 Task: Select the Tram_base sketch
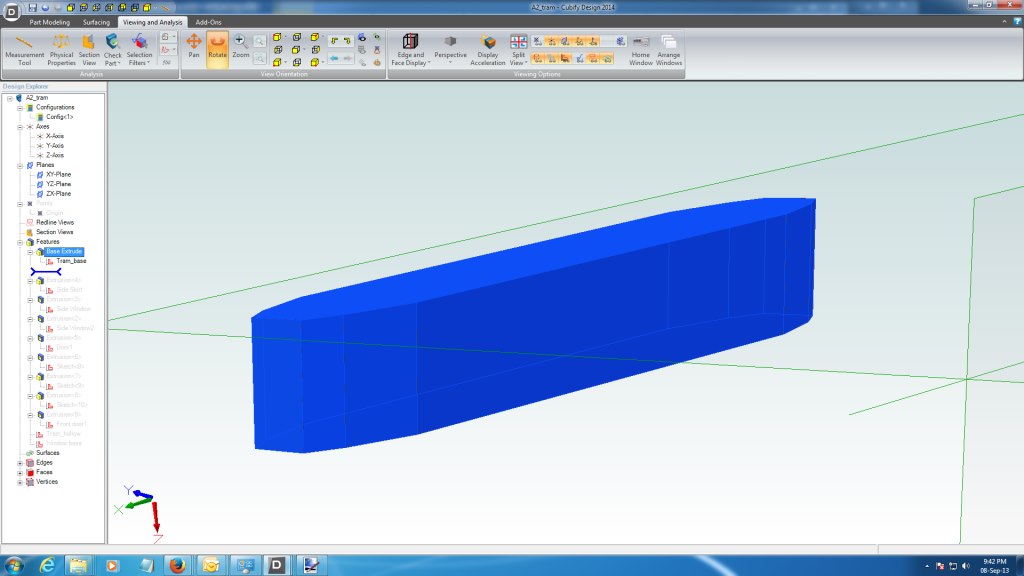[70, 260]
